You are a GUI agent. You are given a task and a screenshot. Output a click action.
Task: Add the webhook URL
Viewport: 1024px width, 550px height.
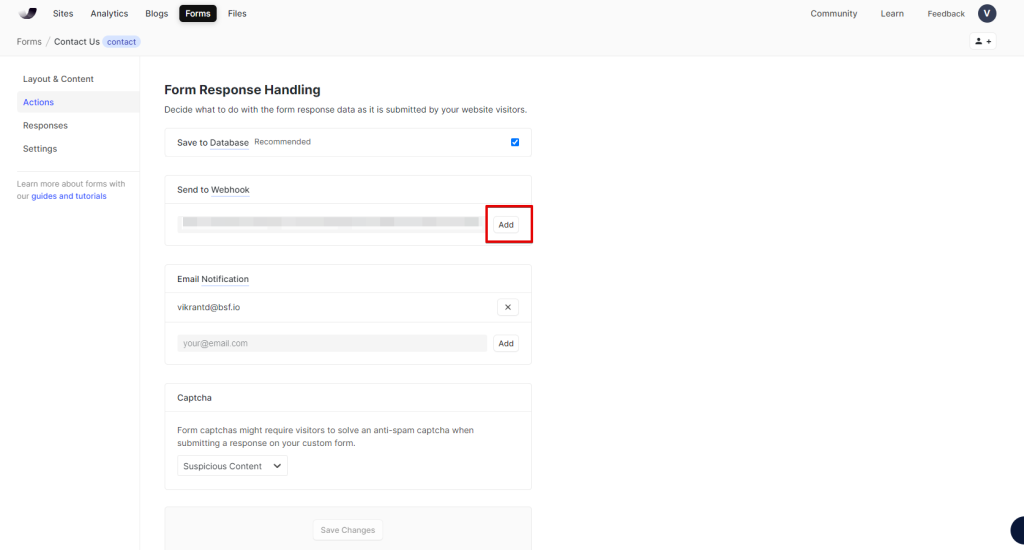pyautogui.click(x=506, y=225)
